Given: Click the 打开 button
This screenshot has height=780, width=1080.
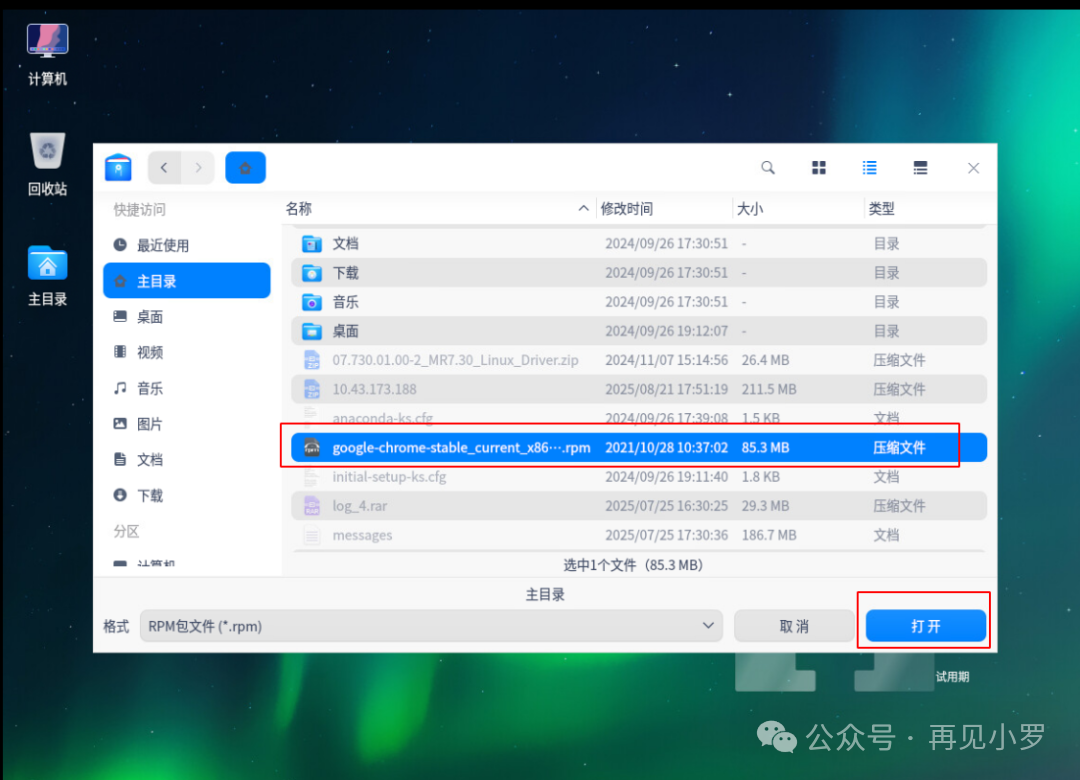Looking at the screenshot, I should [x=926, y=626].
